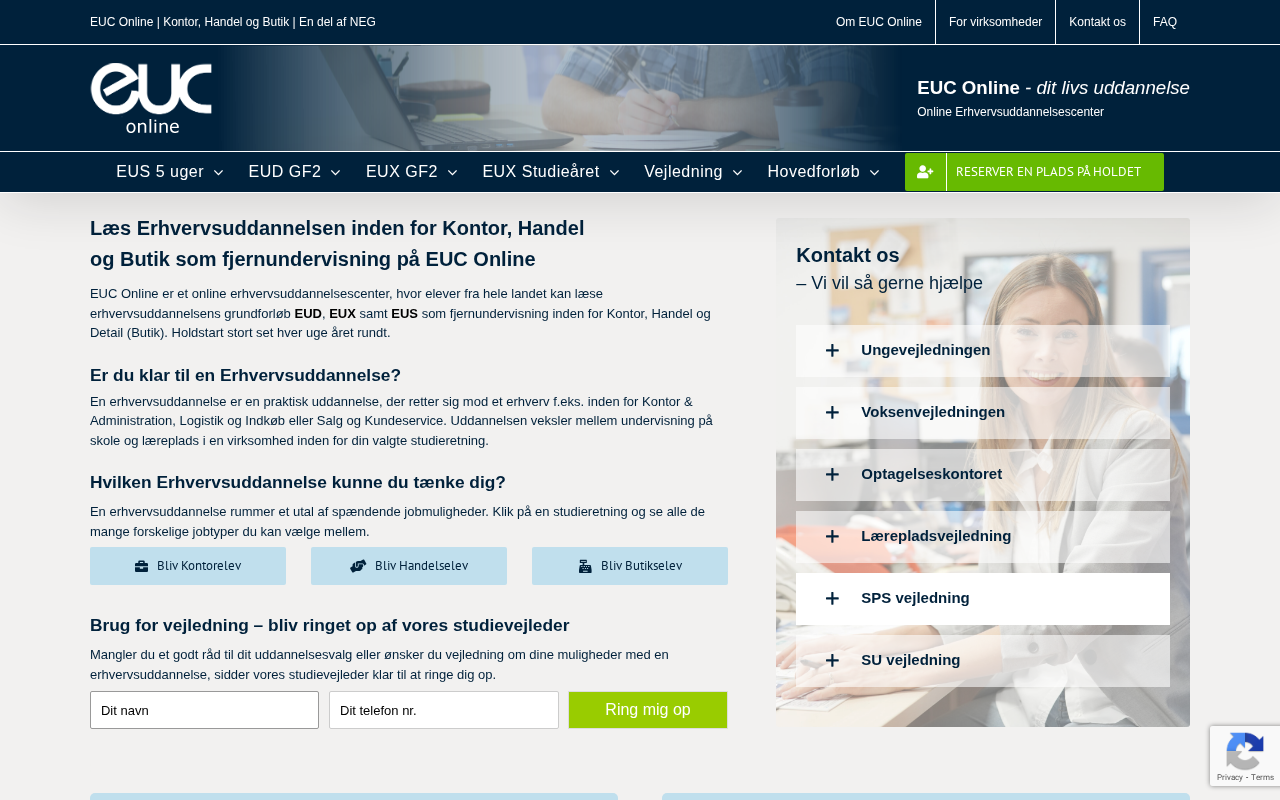Click the briefcase icon on Bliv Kontorelev

[x=142, y=566]
